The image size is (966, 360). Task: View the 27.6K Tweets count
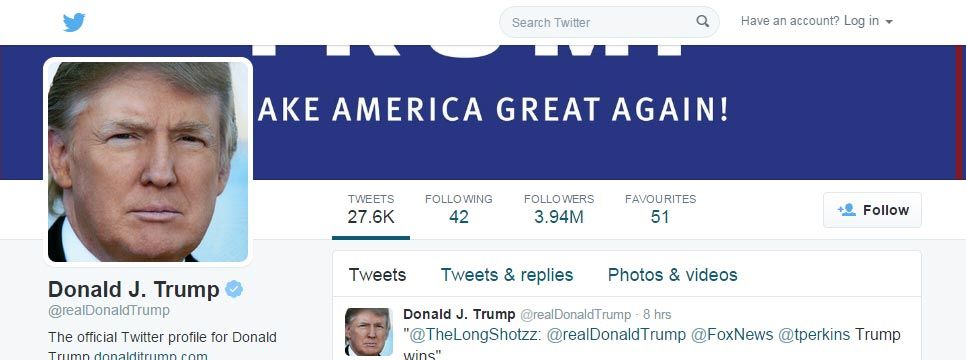point(371,210)
